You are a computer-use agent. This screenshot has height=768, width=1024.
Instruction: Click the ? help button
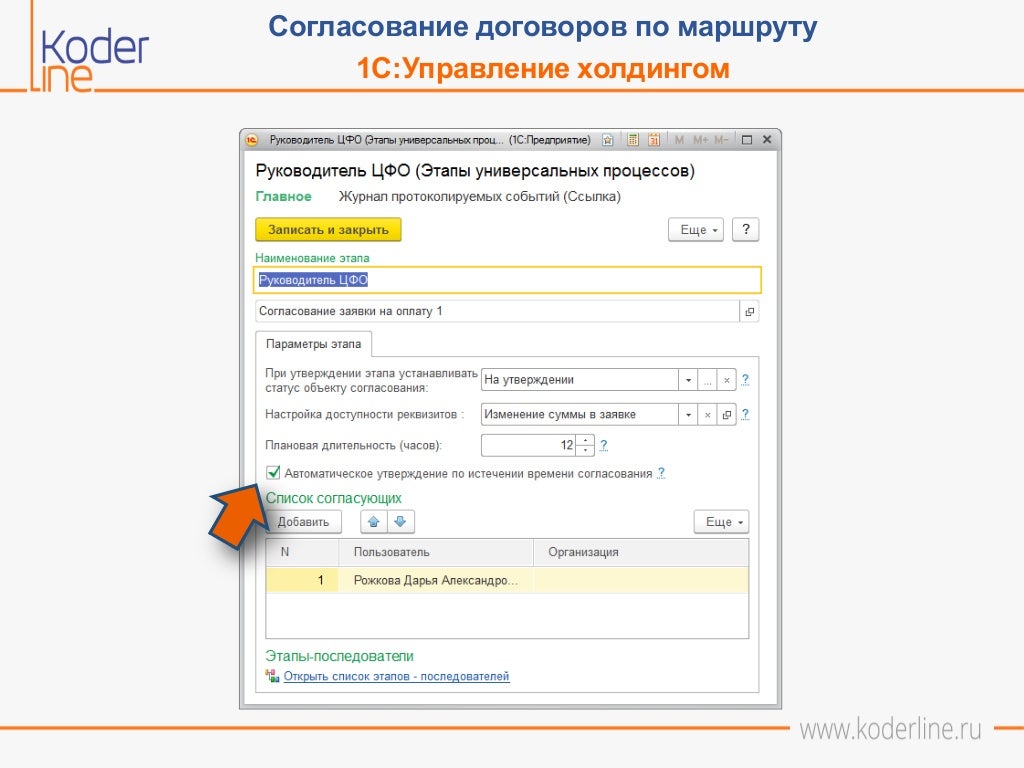coord(746,229)
